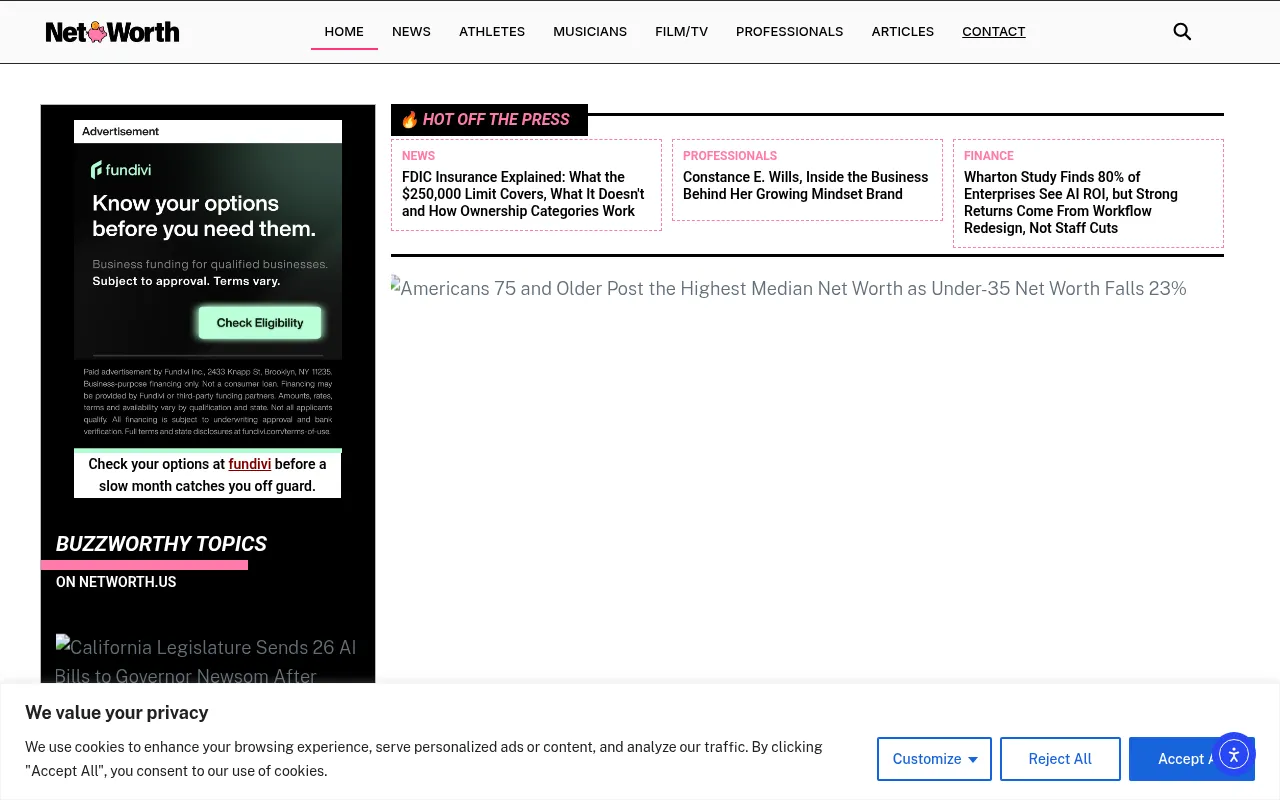Click the BUZZWORTHY TOPICS heading
The width and height of the screenshot is (1280, 800).
coord(161,544)
